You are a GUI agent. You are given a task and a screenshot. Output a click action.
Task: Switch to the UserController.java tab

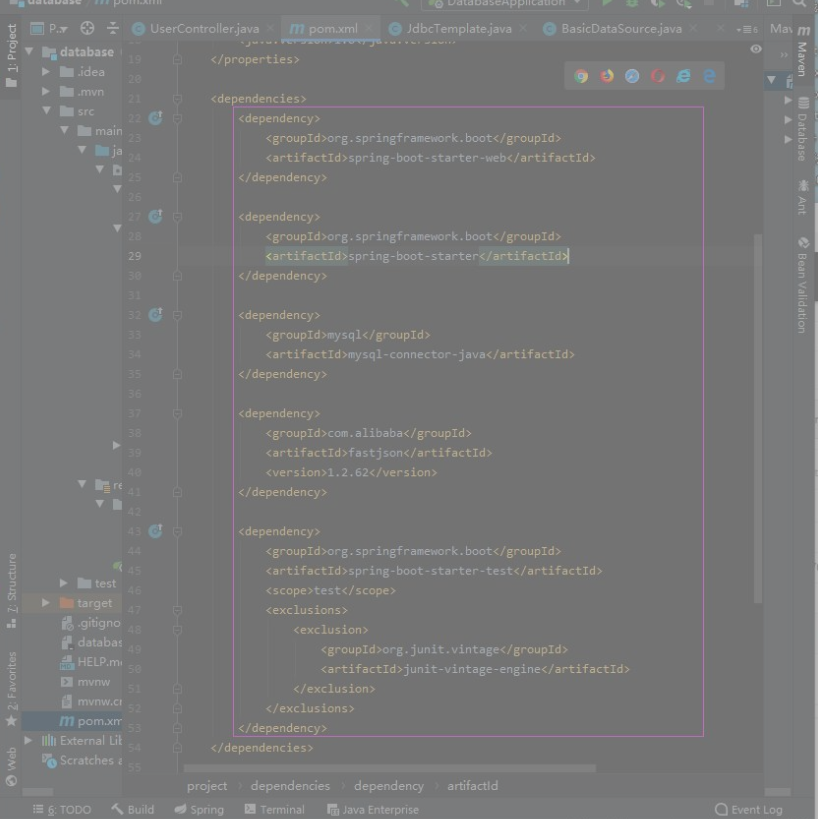coord(204,29)
